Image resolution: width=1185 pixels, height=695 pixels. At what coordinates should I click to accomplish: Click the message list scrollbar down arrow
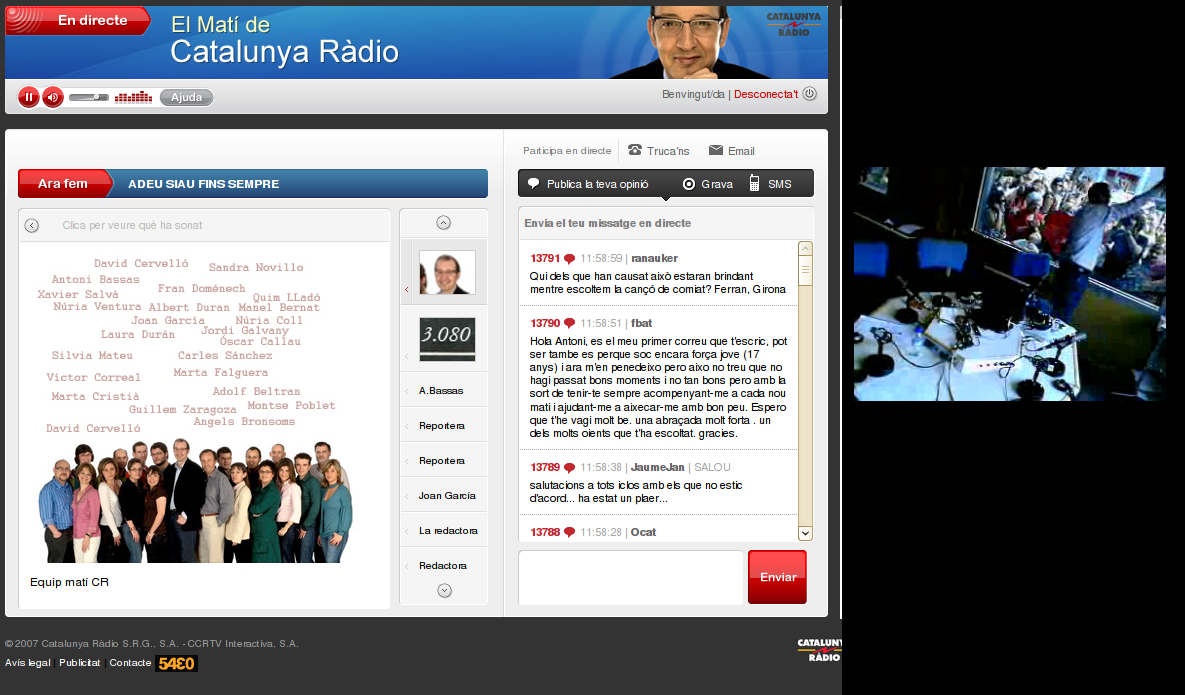806,533
